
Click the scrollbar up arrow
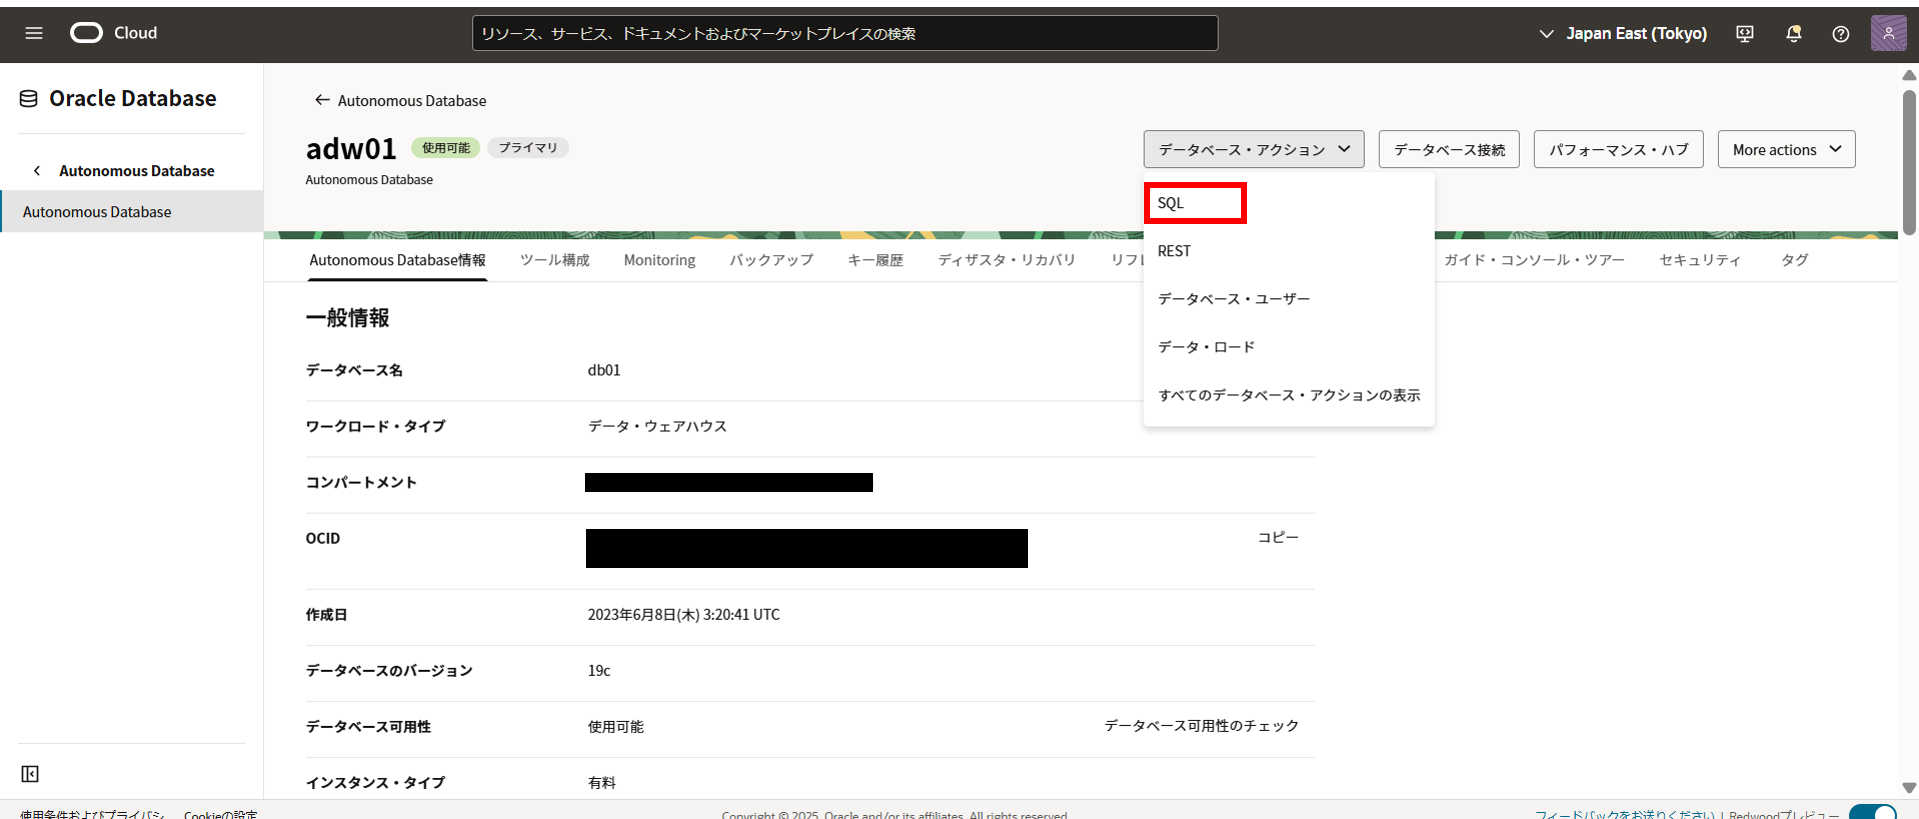pos(1909,75)
